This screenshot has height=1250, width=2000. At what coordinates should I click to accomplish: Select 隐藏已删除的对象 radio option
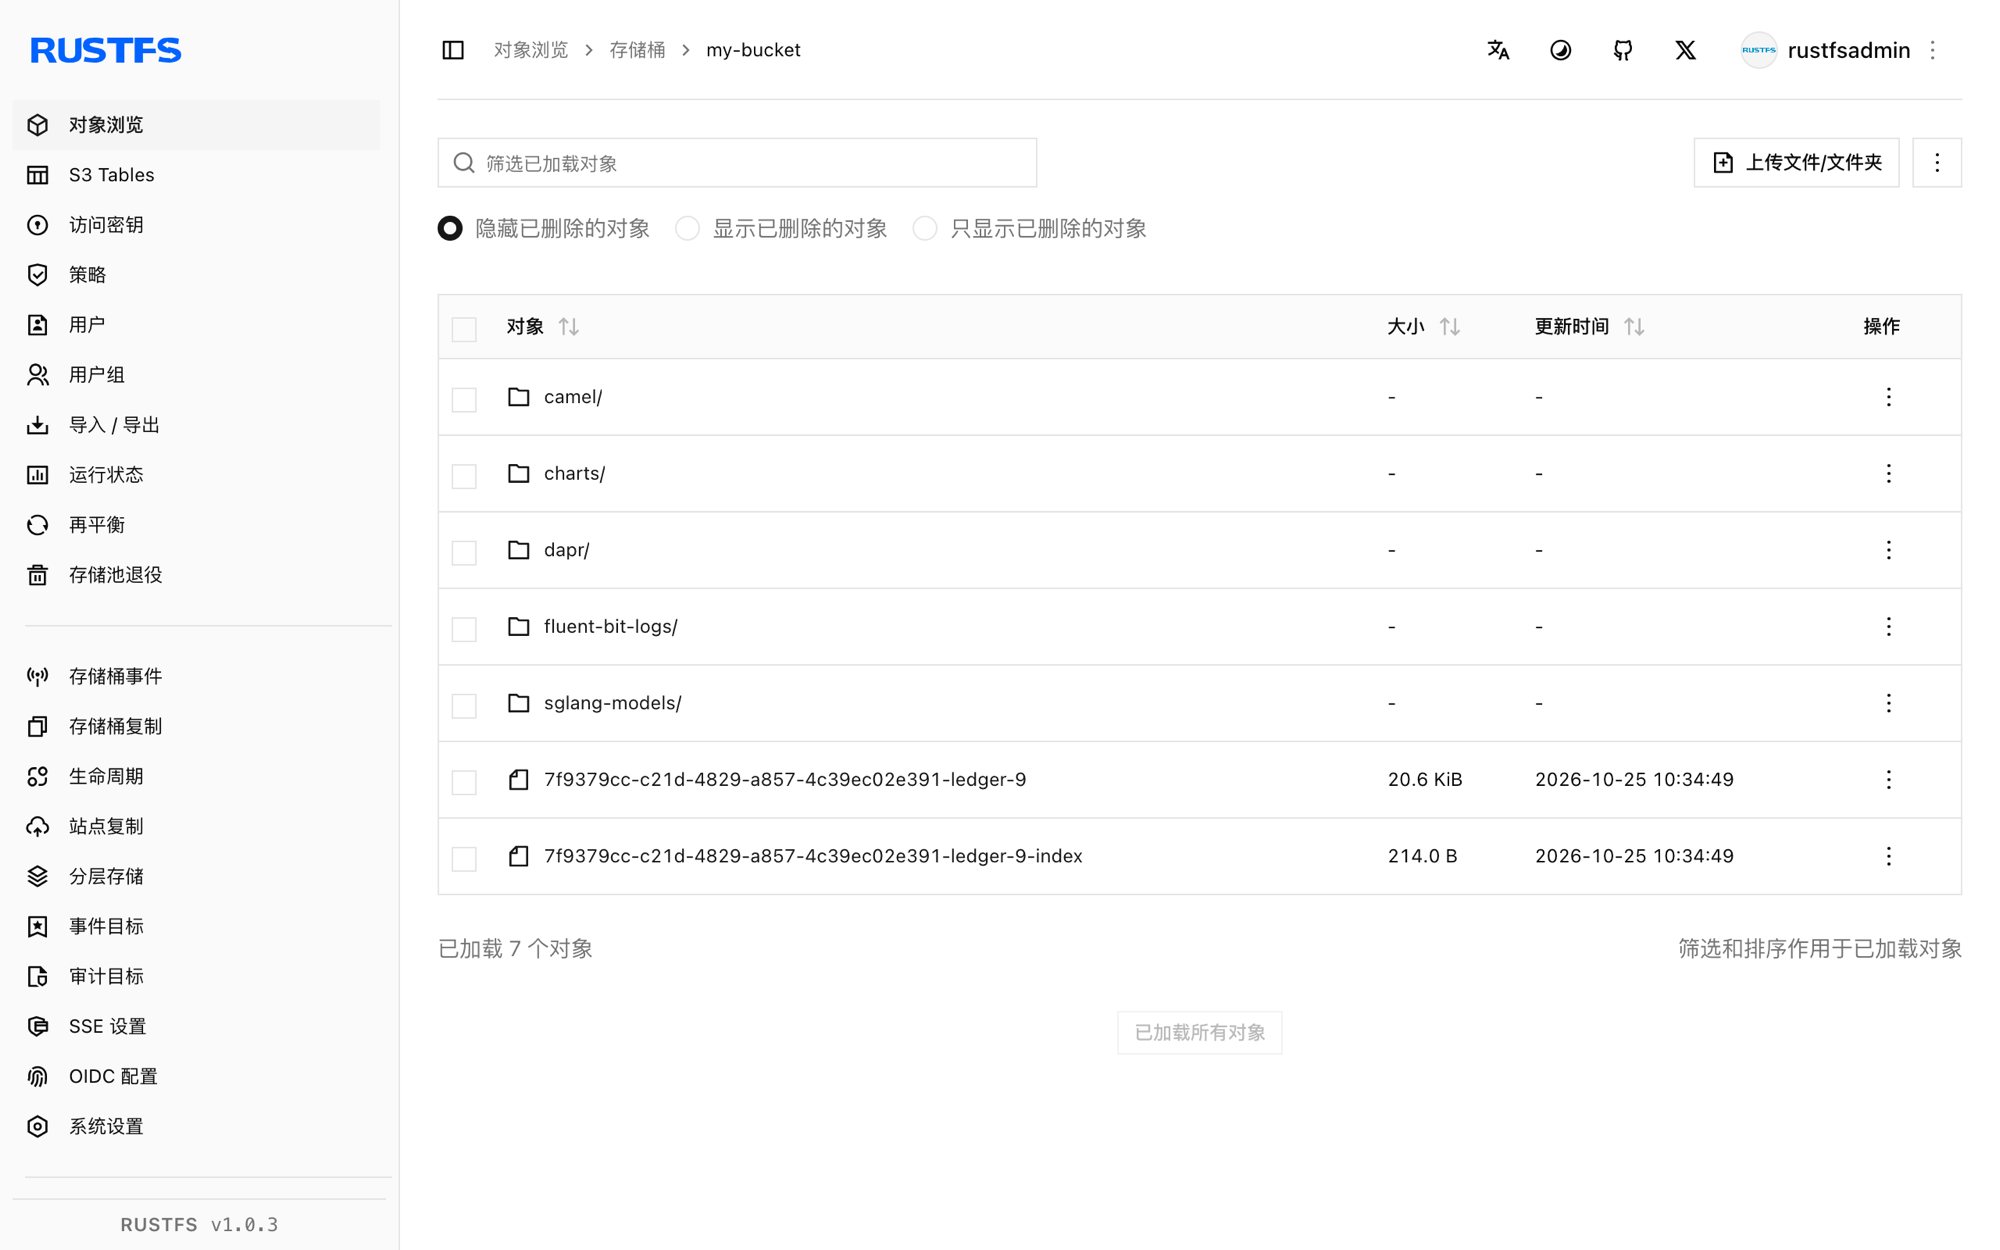tap(450, 229)
